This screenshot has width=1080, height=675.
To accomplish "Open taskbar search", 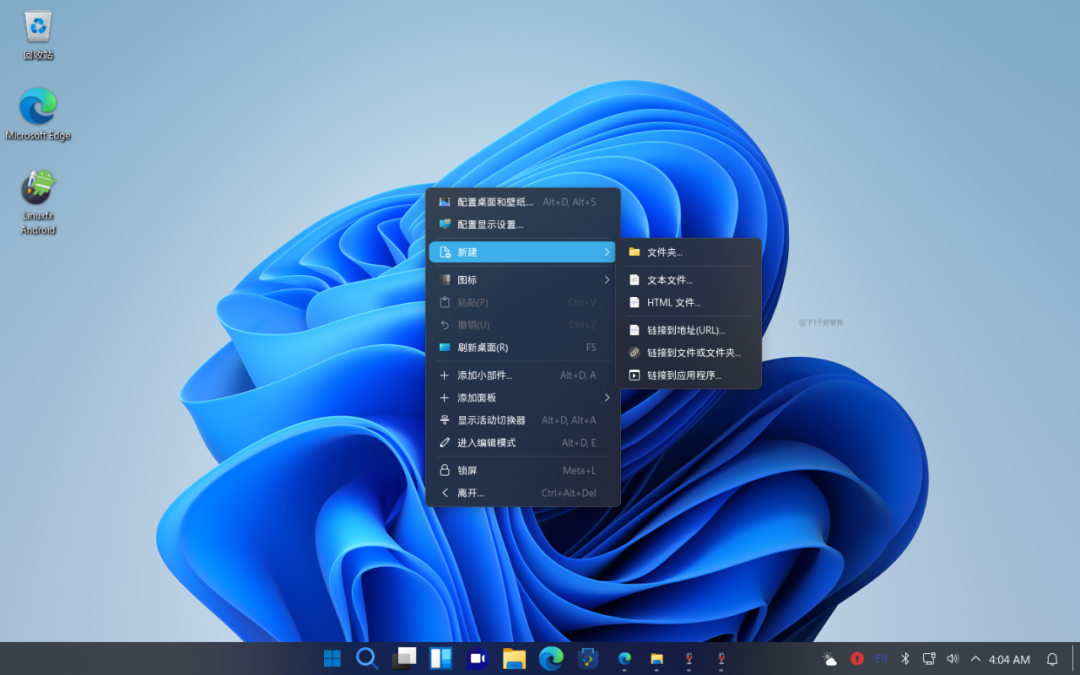I will click(367, 659).
